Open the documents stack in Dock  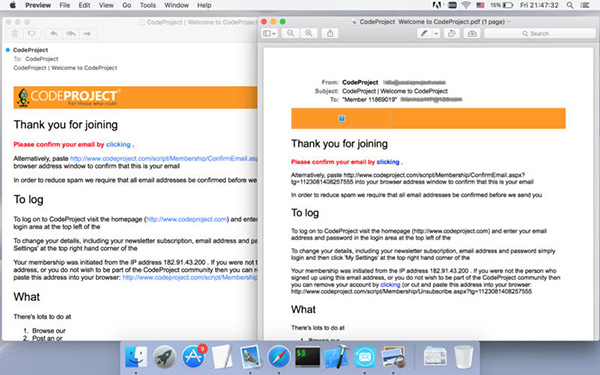(x=435, y=356)
